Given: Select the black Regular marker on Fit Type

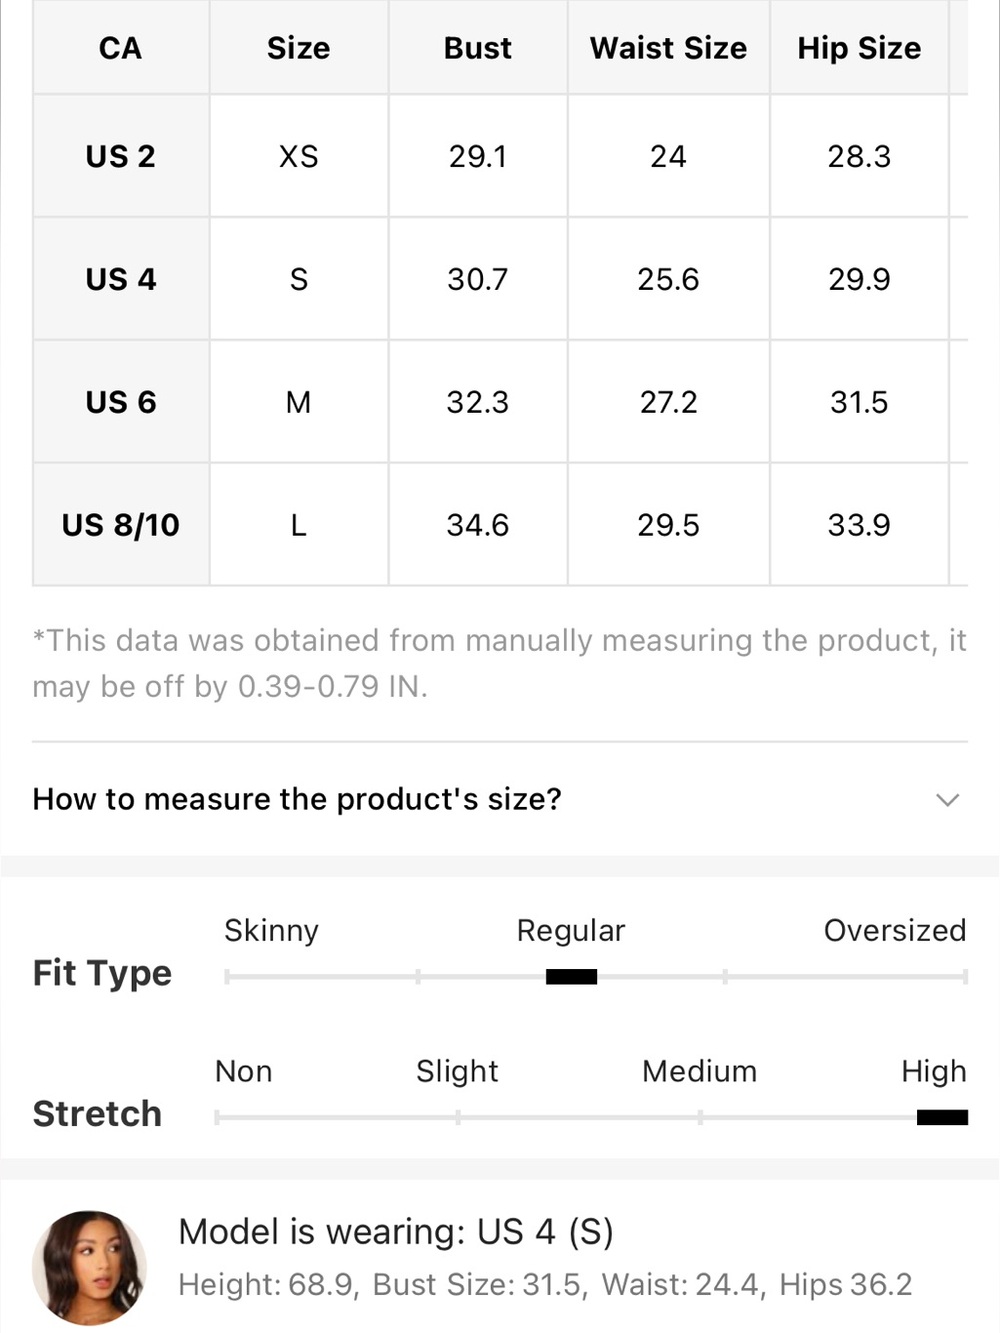Looking at the screenshot, I should pos(571,977).
